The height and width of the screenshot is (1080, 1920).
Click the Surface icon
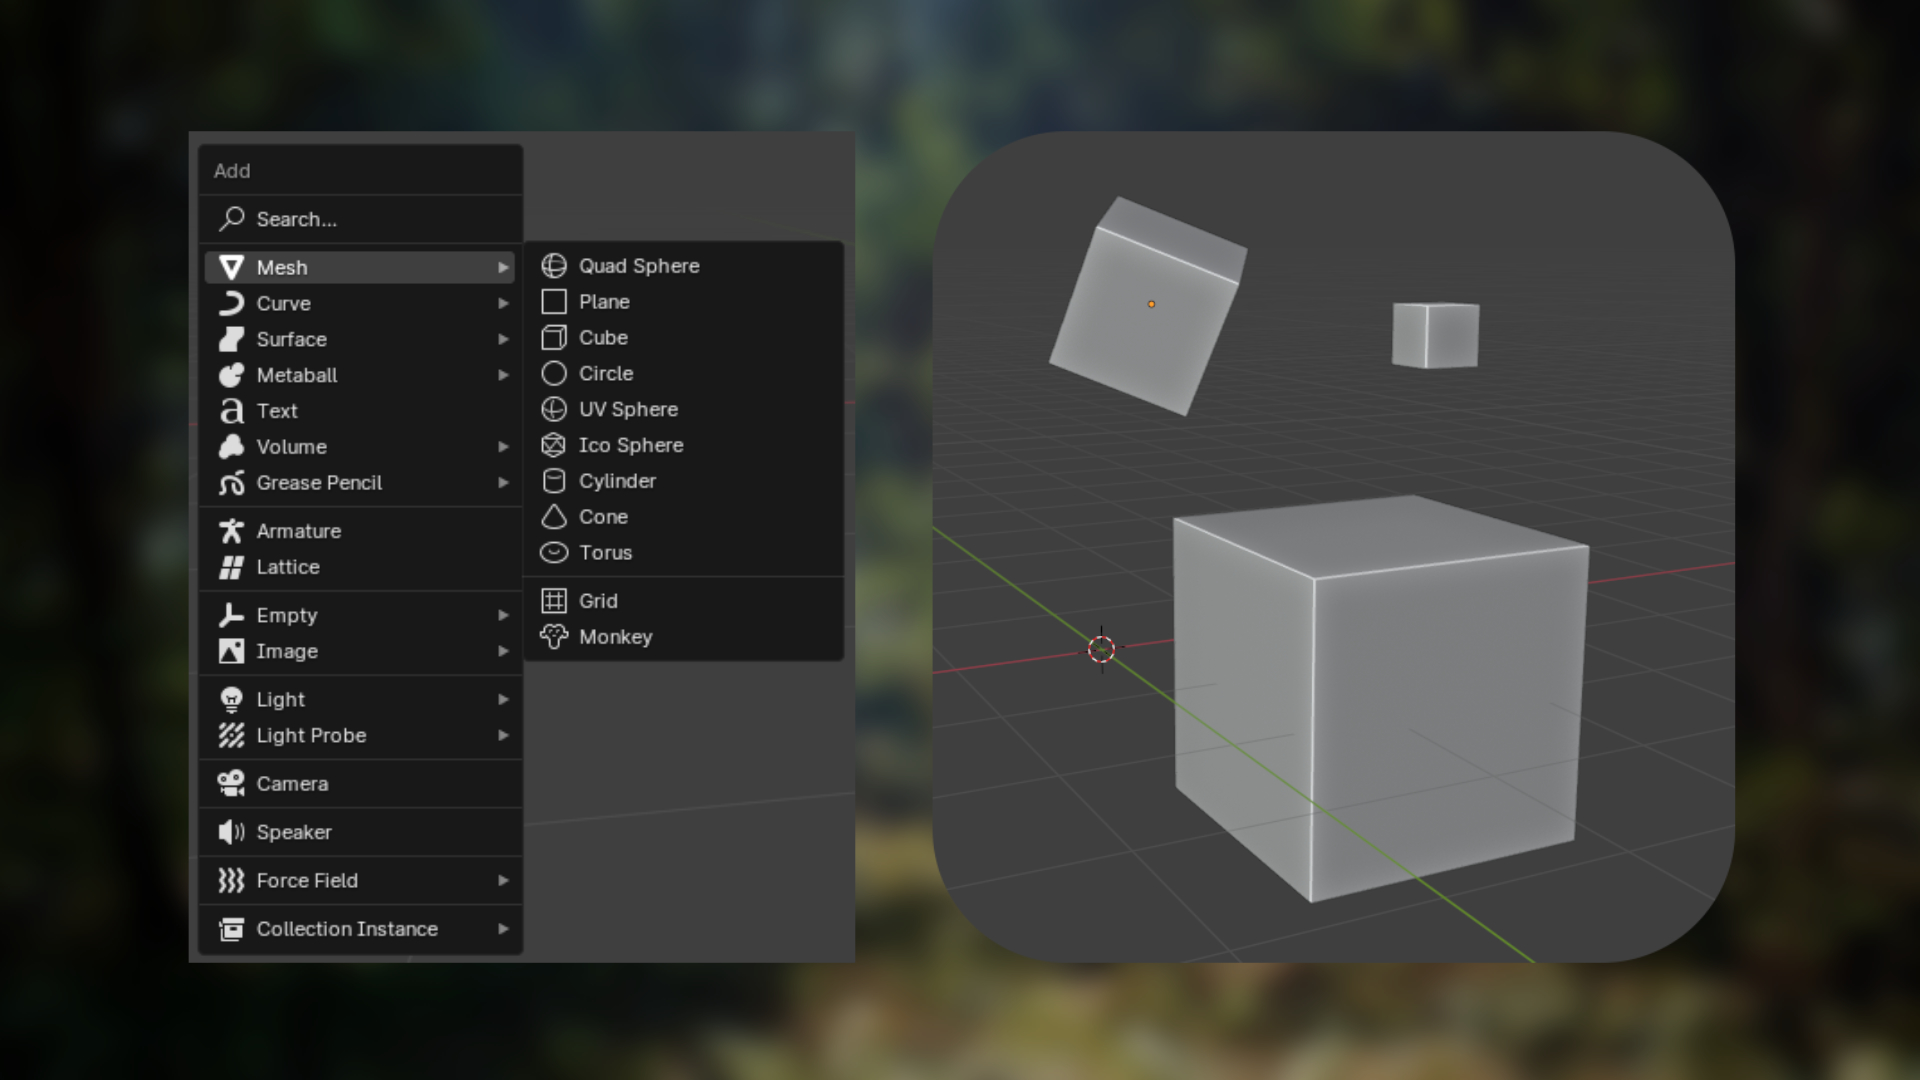[231, 339]
